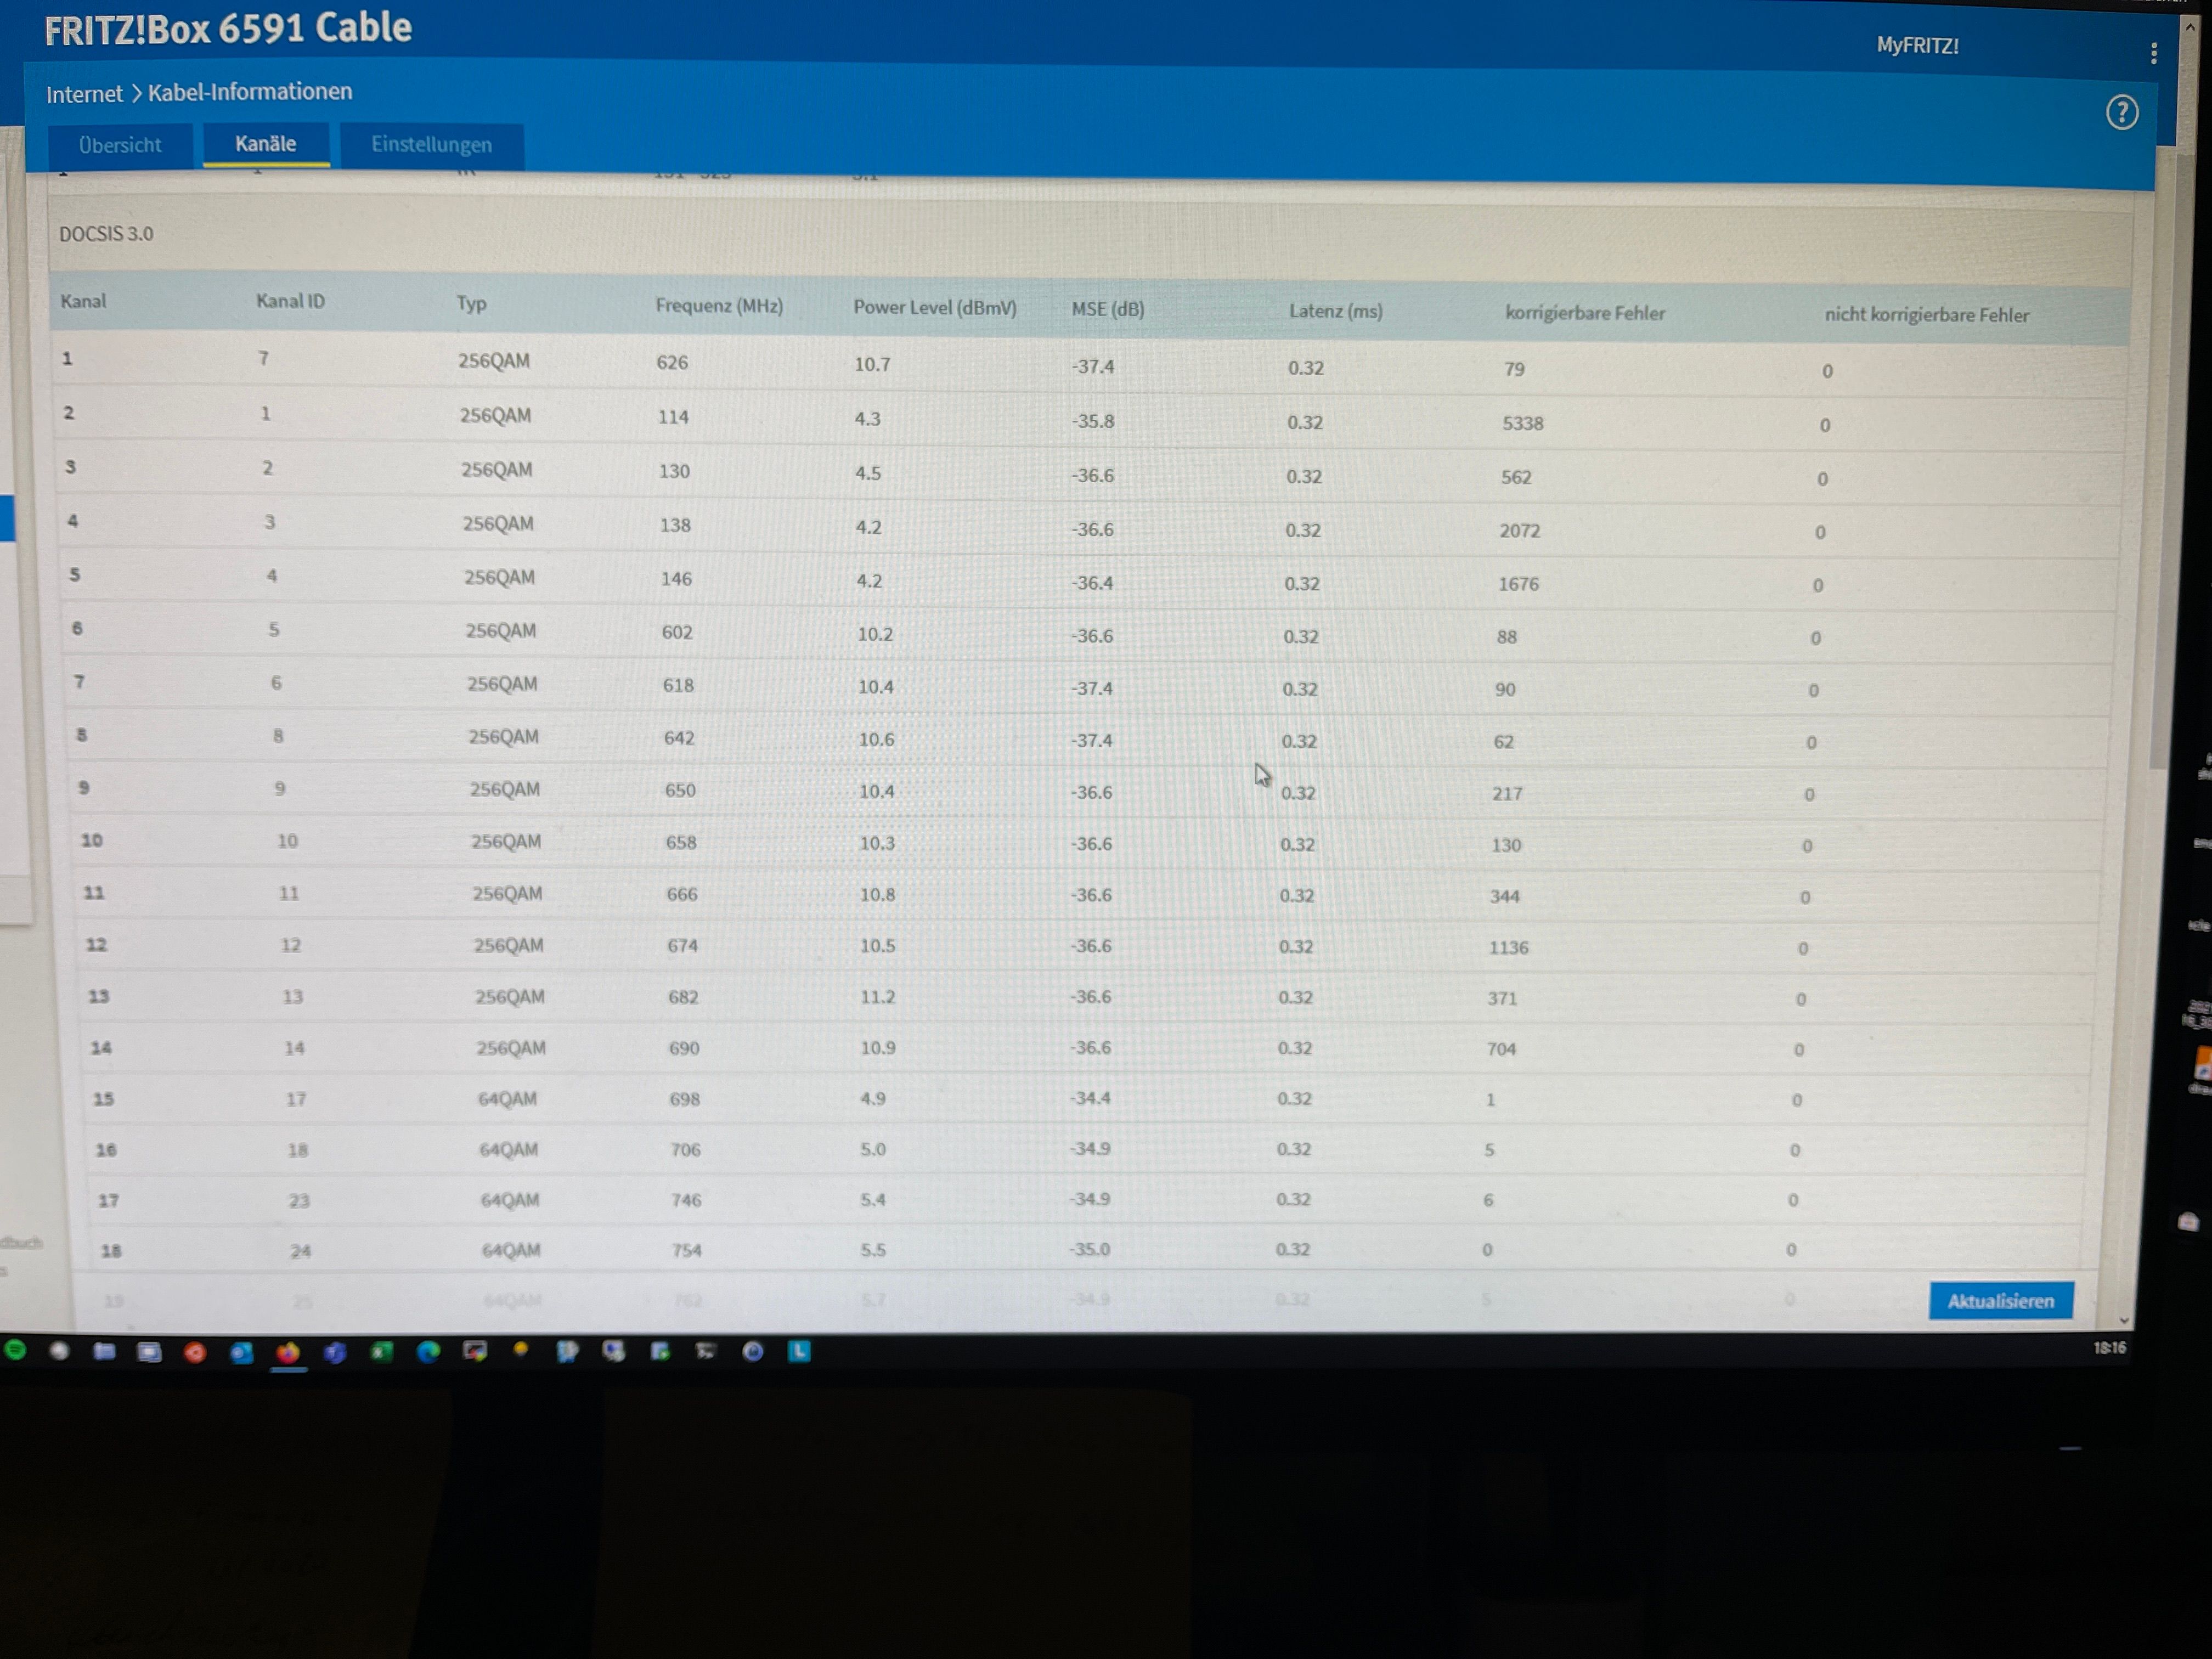Click the nicht korrigierbare Fehler column header
This screenshot has width=2212, height=1659.
[x=1927, y=315]
